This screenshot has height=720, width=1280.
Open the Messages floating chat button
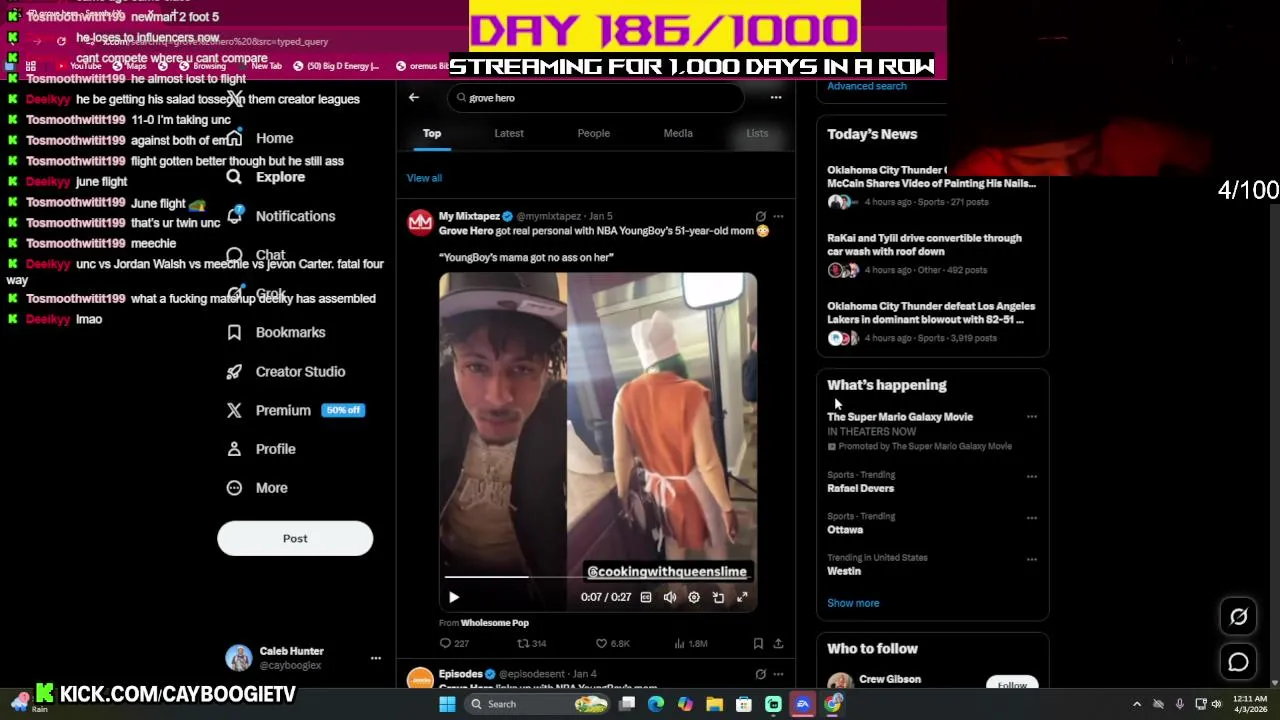coord(1238,662)
